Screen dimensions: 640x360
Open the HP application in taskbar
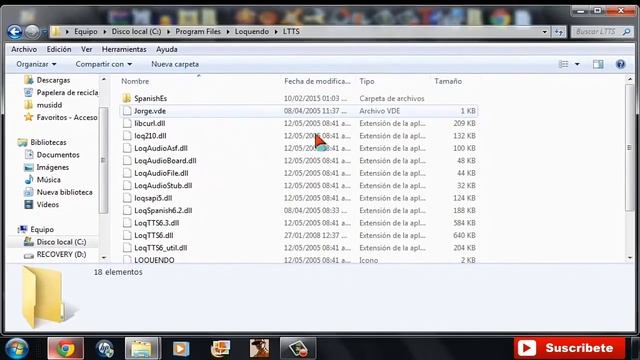(x=104, y=349)
